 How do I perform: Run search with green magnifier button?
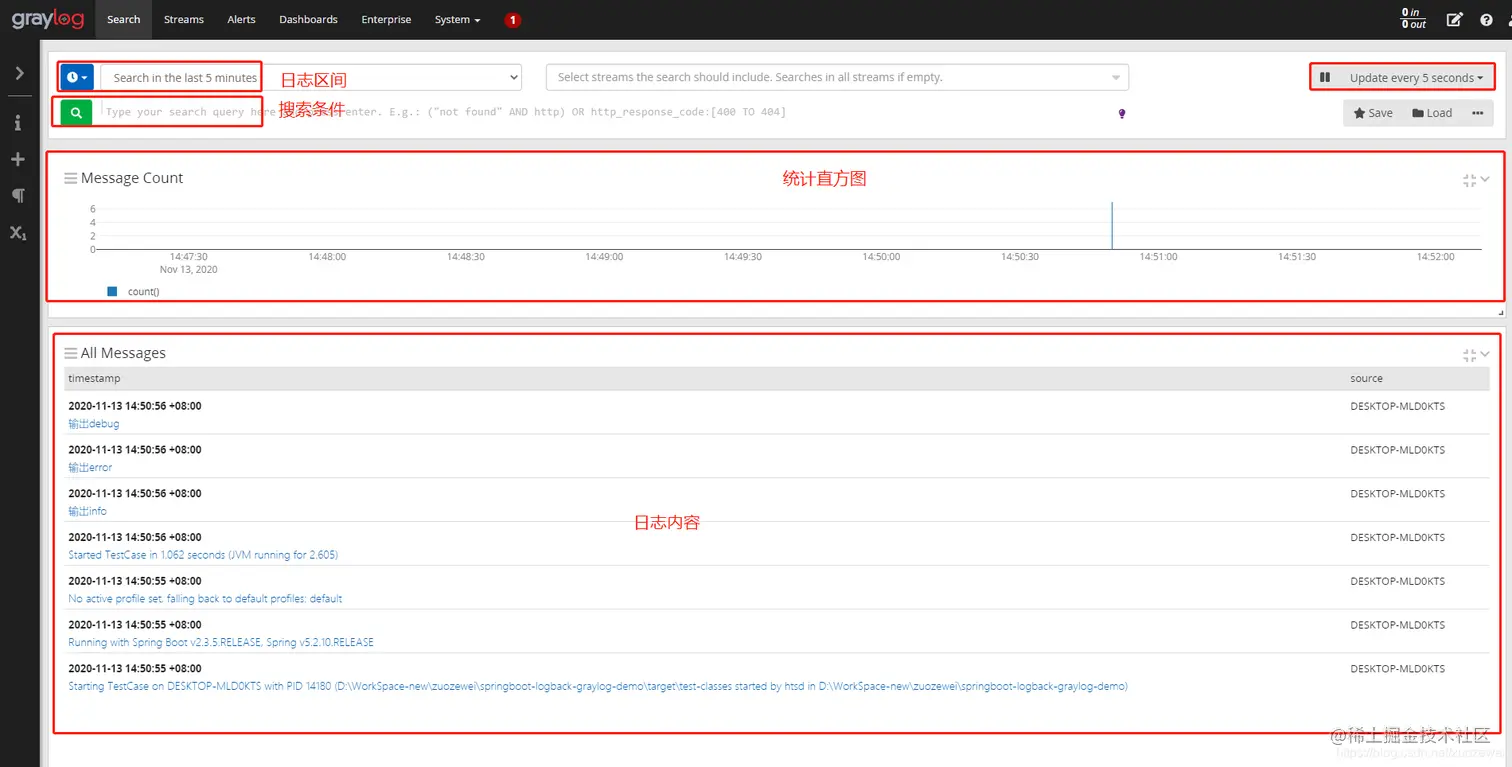tap(76, 113)
